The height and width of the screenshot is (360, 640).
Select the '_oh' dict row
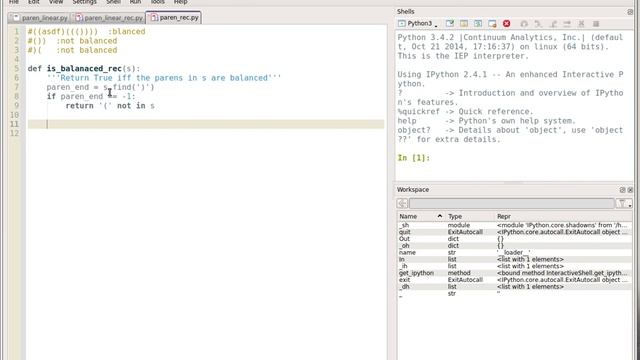point(515,246)
